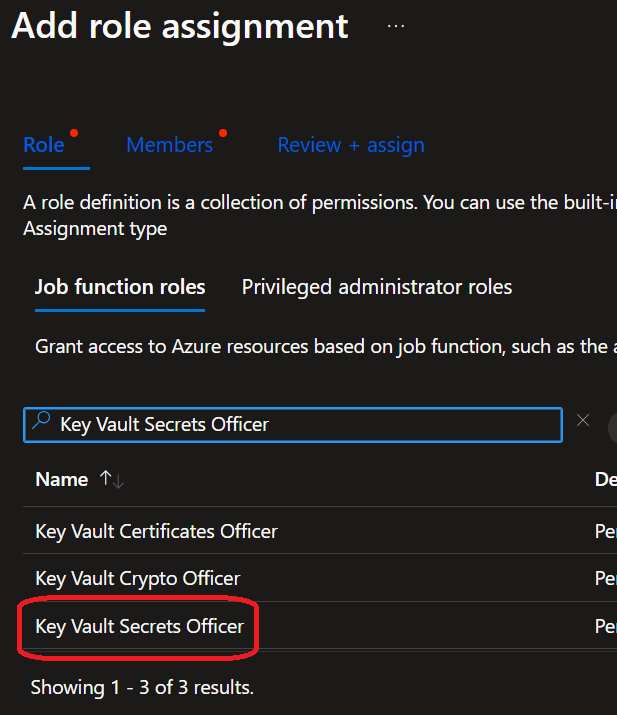The width and height of the screenshot is (617, 715).
Task: Click description cell of Key Vault Secrets Officer
Action: [606, 627]
